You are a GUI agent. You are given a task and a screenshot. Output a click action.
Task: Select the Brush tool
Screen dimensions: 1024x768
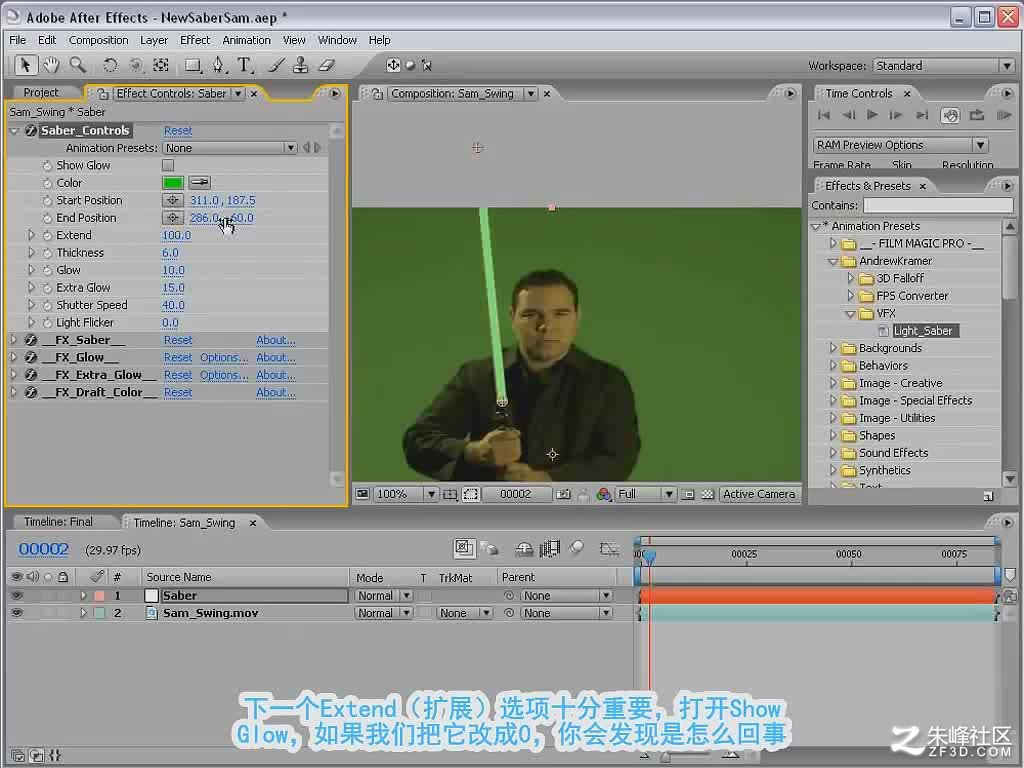coord(276,65)
